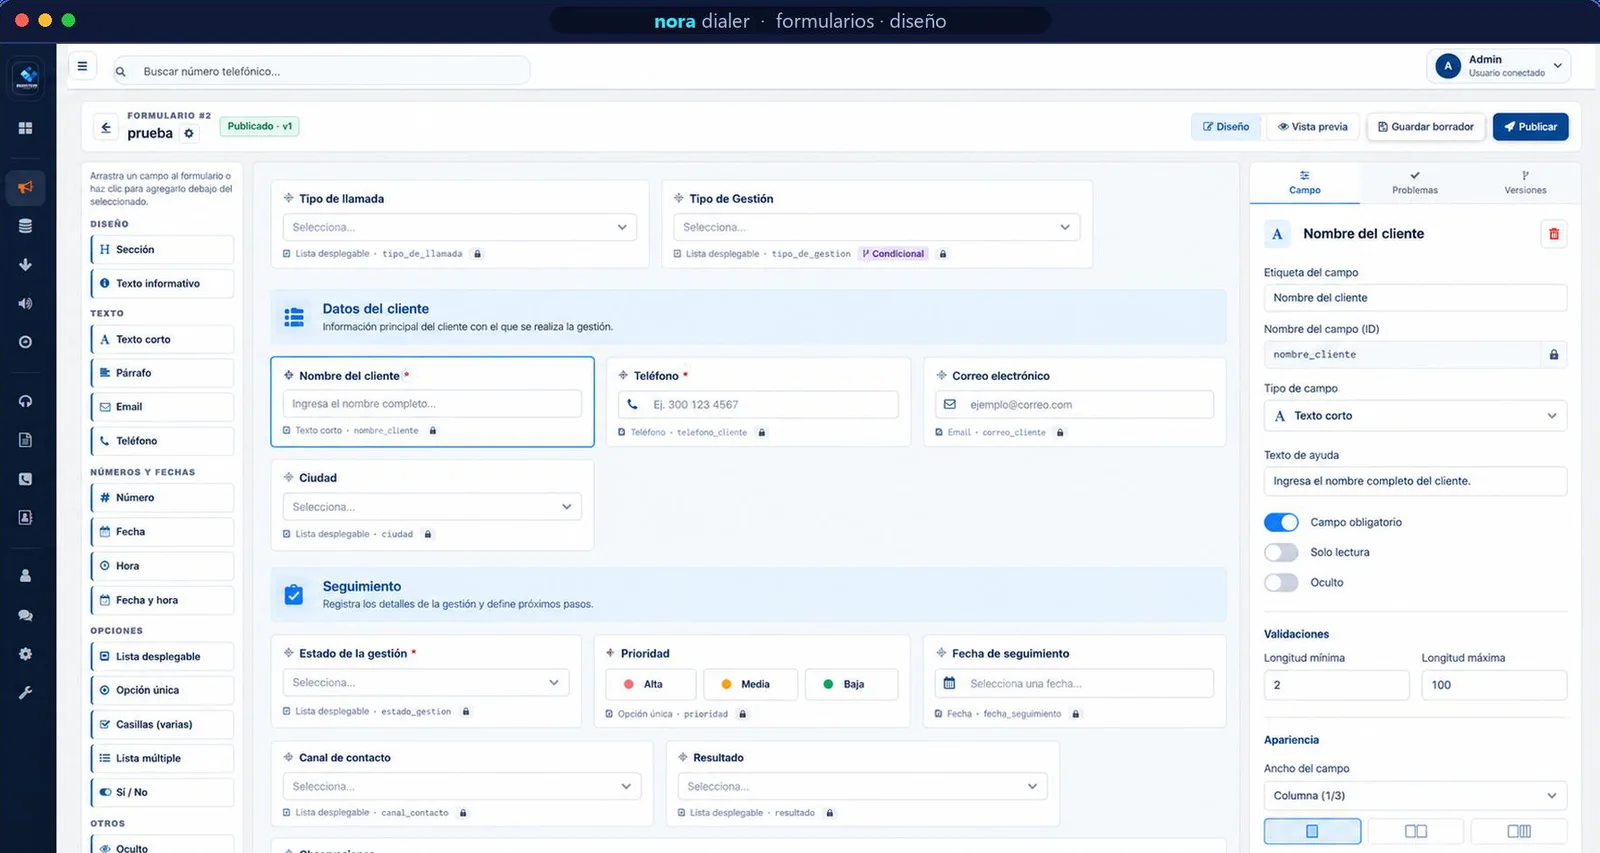Viewport: 1600px width, 853px height.
Task: Open the wrench tools sidebar icon
Action: coord(26,692)
